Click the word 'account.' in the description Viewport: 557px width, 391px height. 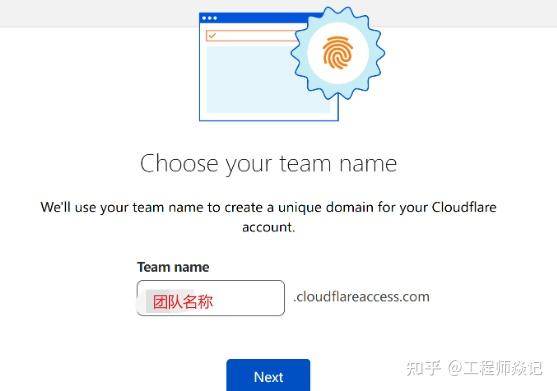click(269, 227)
